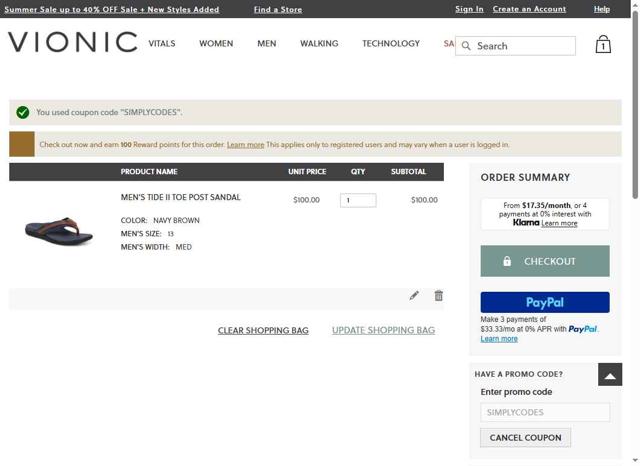Click the Checkout button
This screenshot has width=640, height=466.
(545, 261)
